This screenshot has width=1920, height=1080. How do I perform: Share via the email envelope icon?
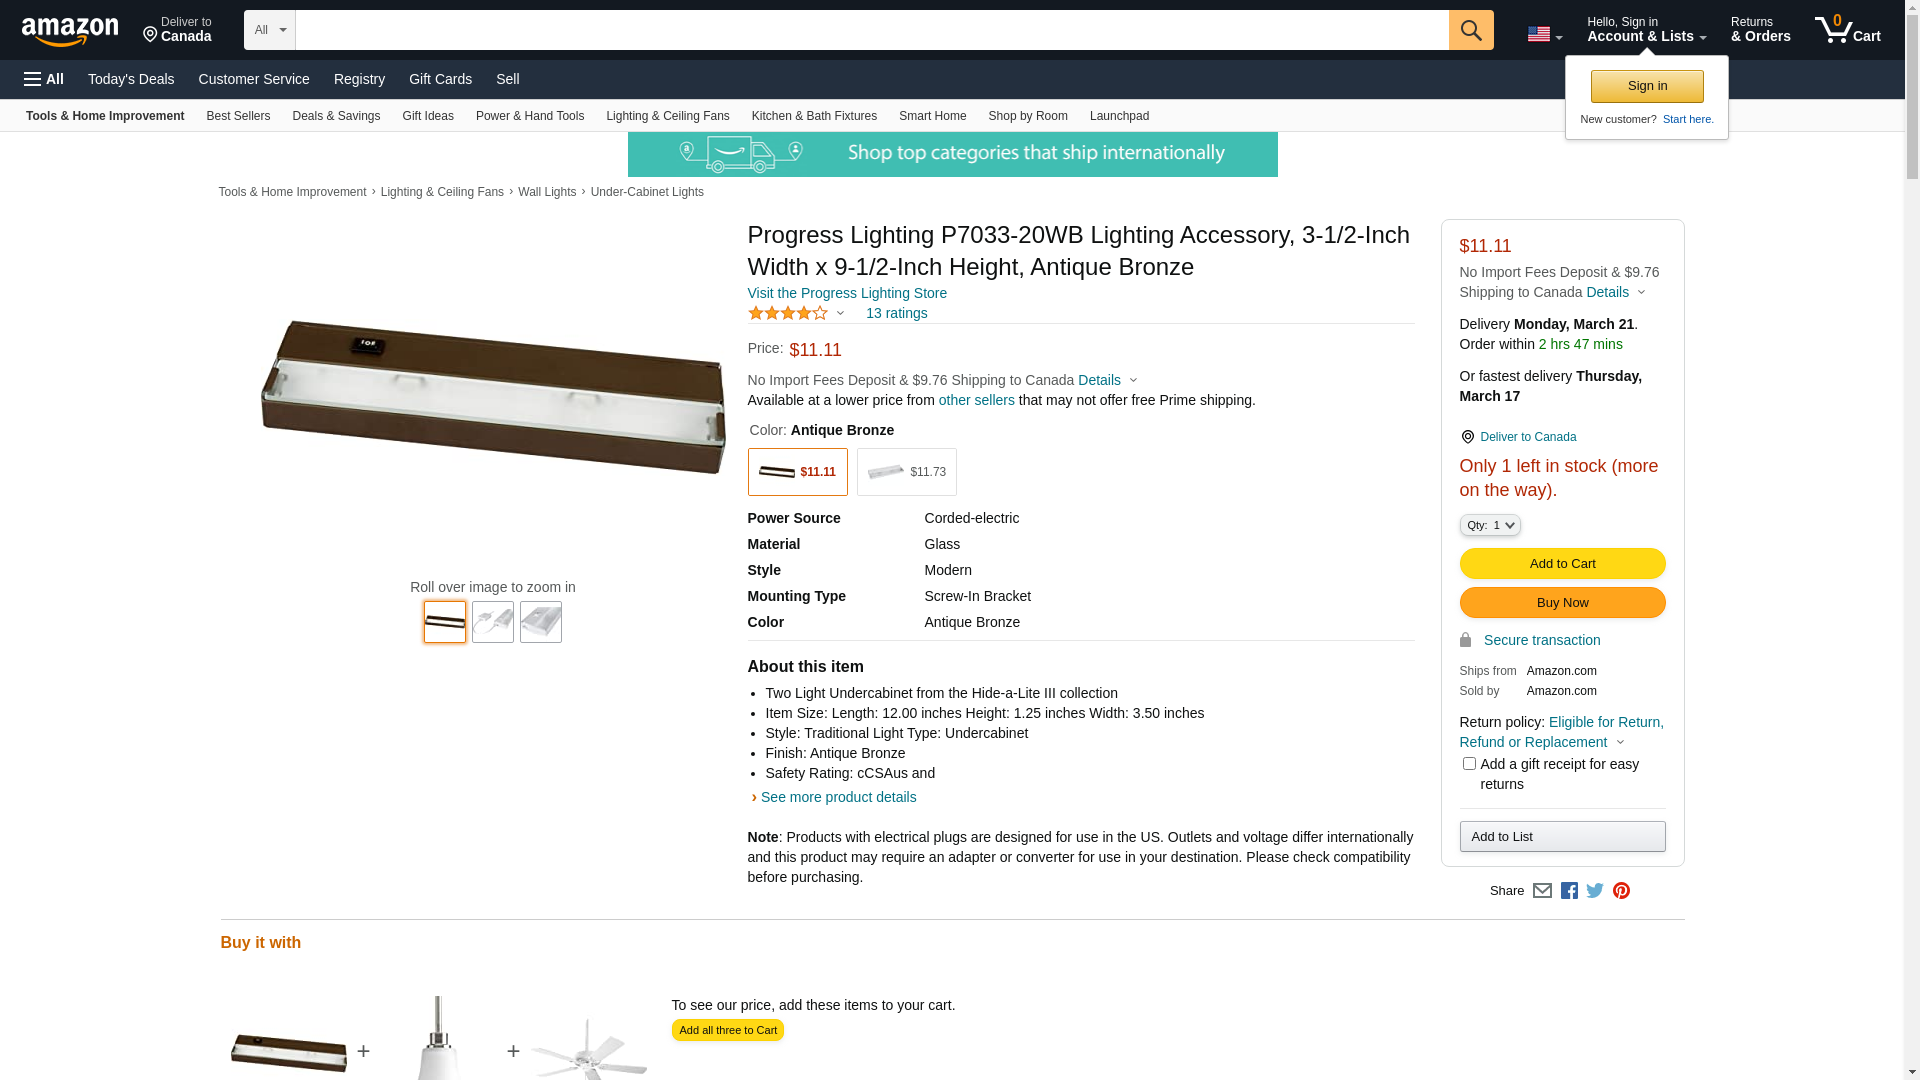(x=1542, y=891)
